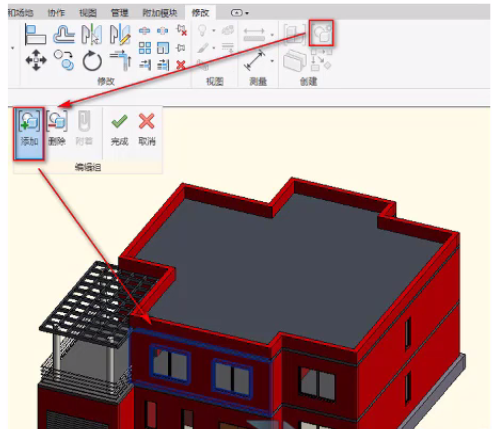Select Trim/Extend Single Element tool

(x=145, y=65)
